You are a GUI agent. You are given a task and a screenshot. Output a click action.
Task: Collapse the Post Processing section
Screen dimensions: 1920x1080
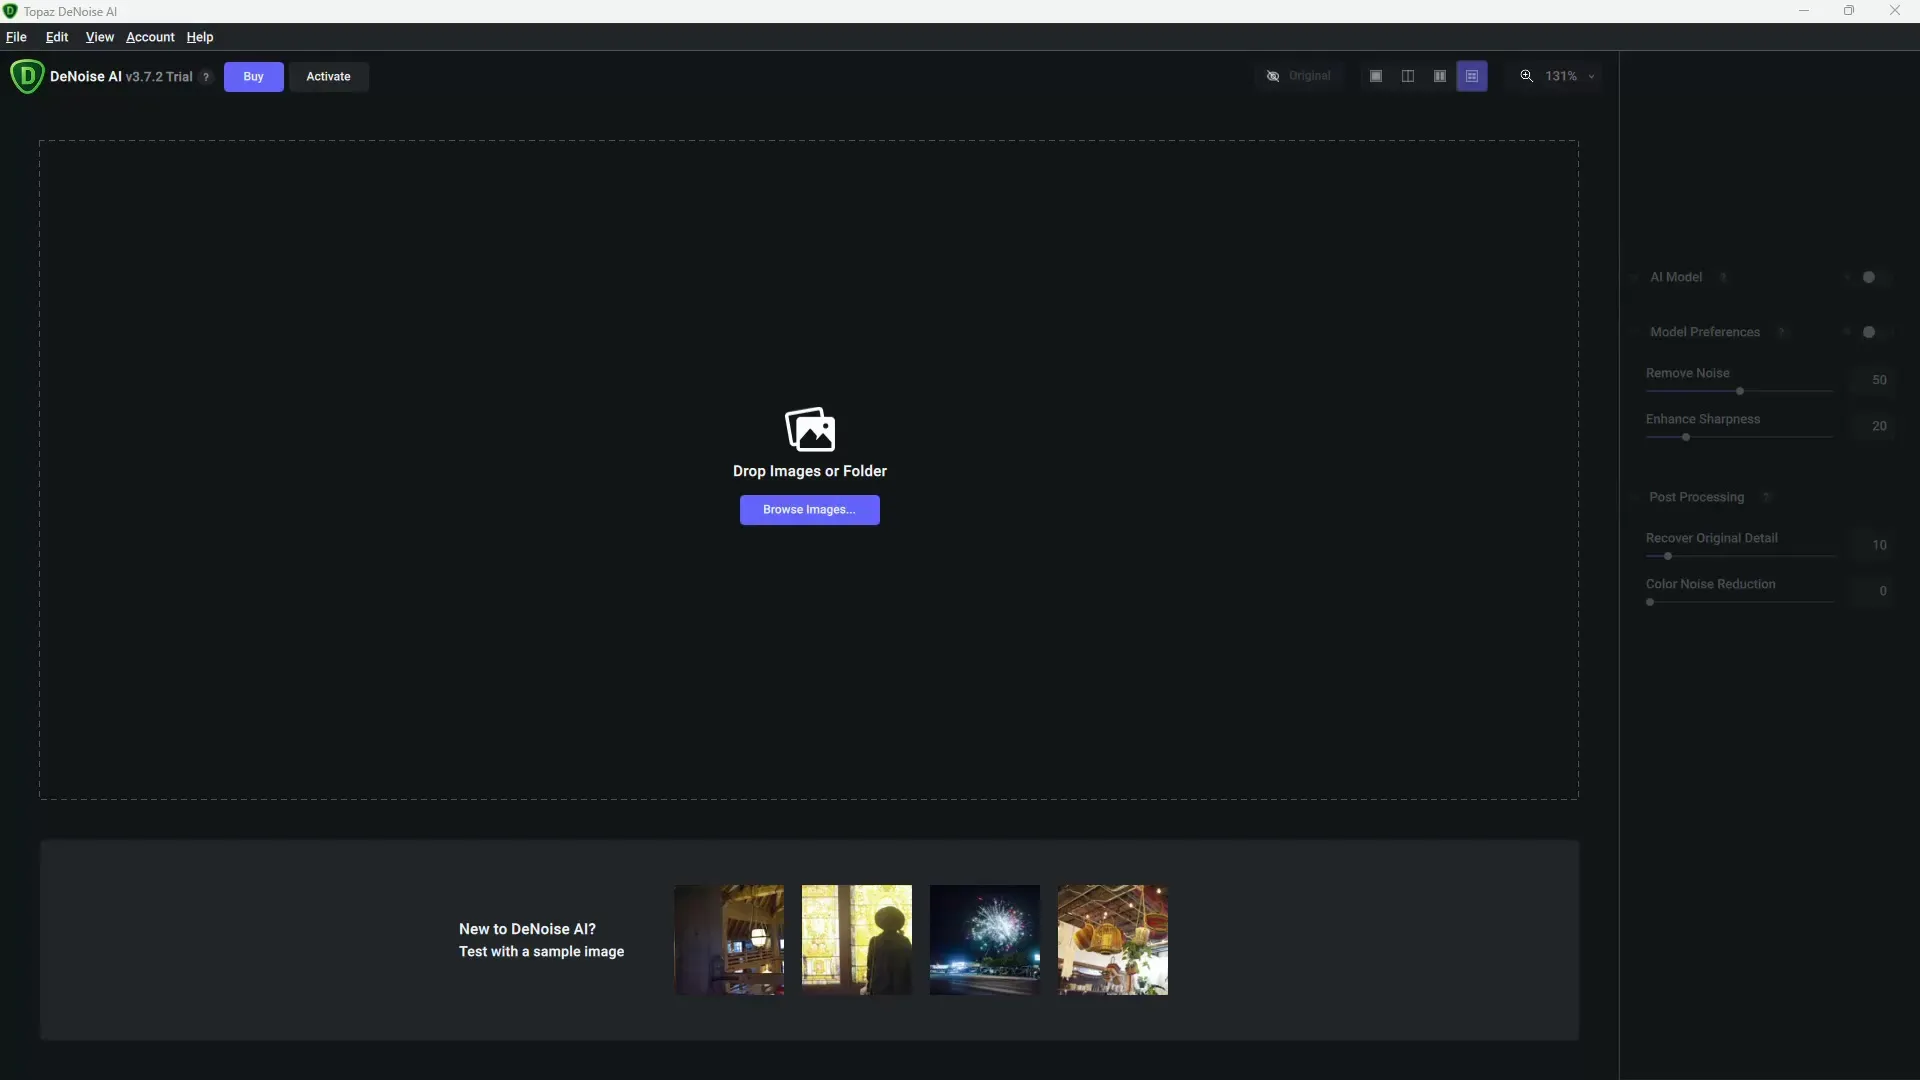tap(1636, 497)
